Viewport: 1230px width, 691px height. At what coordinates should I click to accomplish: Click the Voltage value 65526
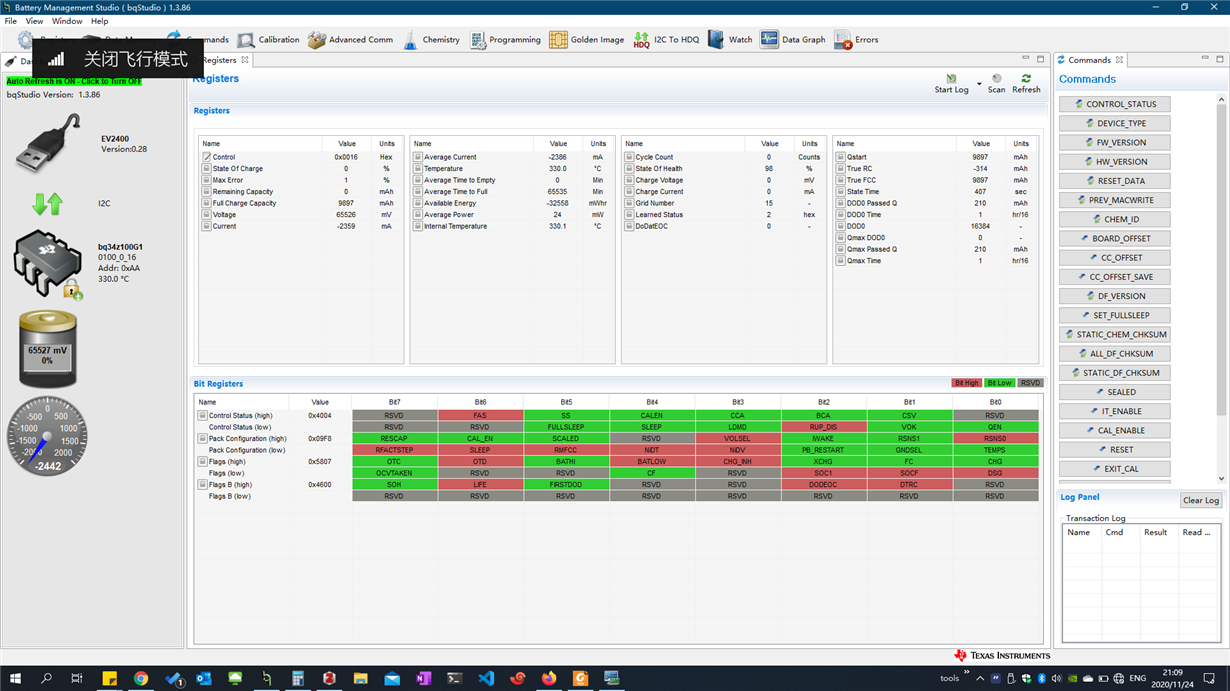[x=346, y=215]
